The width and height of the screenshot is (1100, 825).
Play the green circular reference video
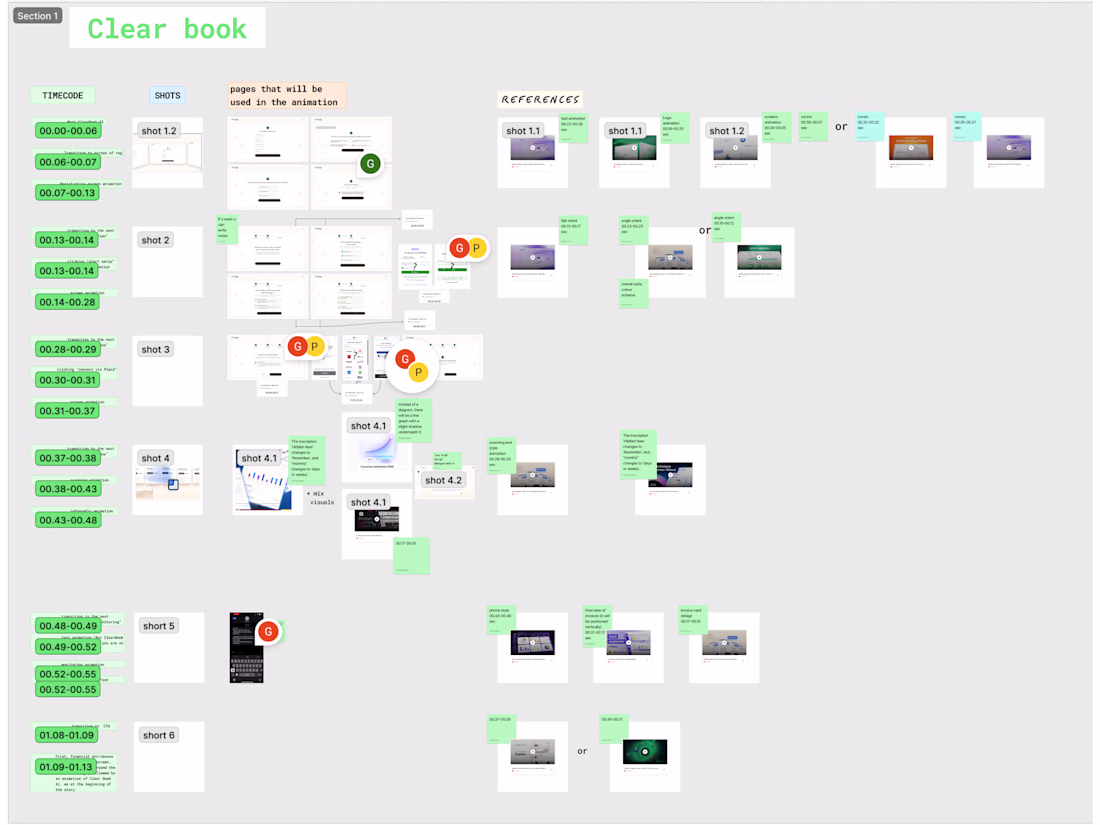(645, 752)
